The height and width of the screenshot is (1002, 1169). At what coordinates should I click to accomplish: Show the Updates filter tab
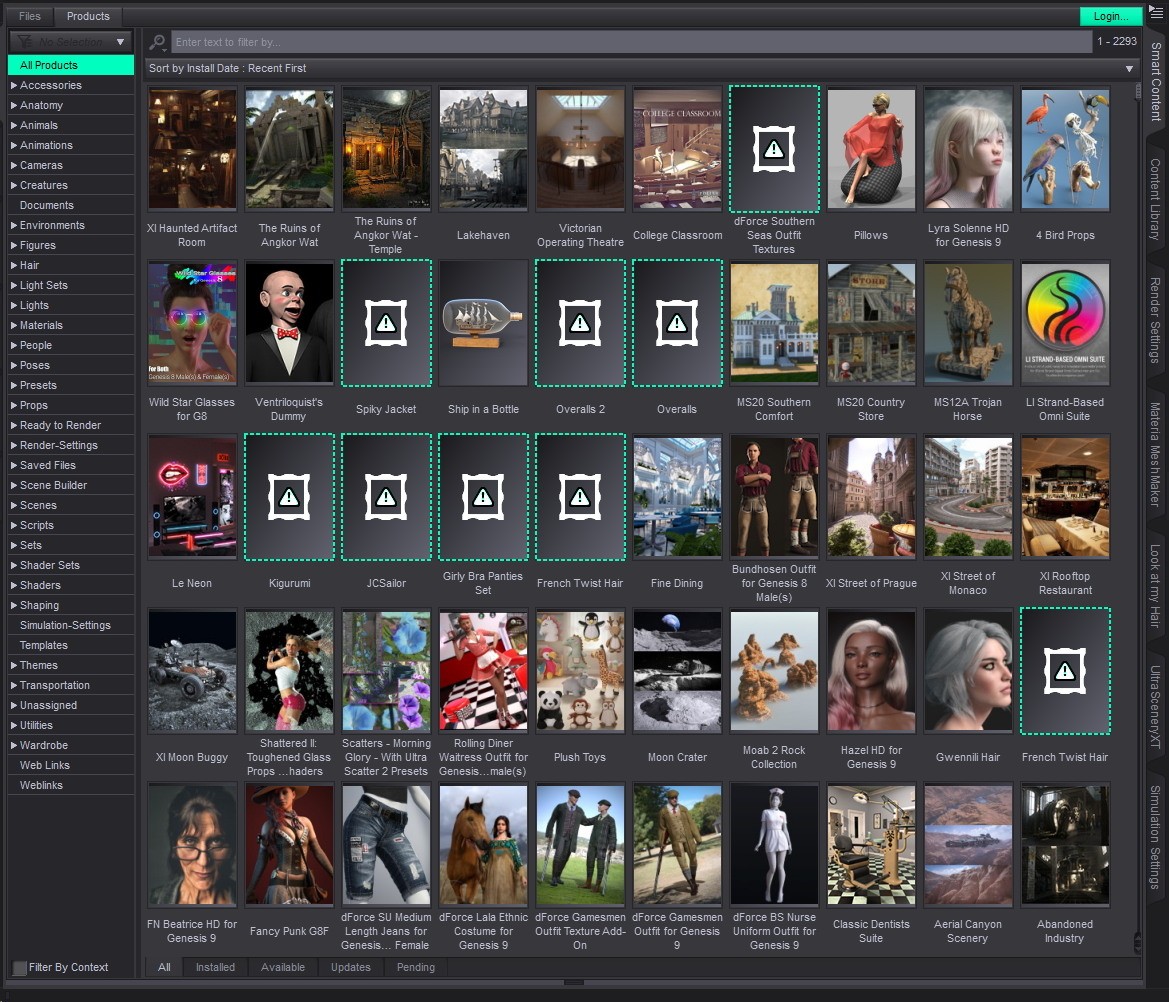350,967
